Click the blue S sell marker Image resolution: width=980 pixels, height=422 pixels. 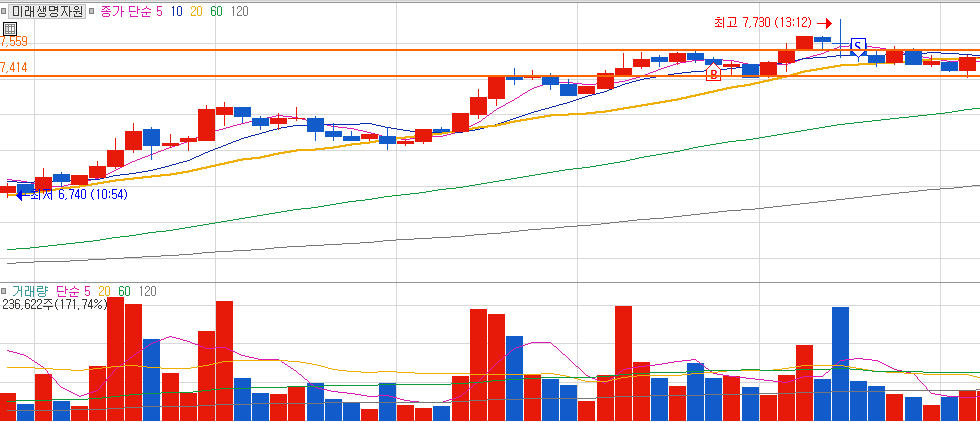(859, 46)
